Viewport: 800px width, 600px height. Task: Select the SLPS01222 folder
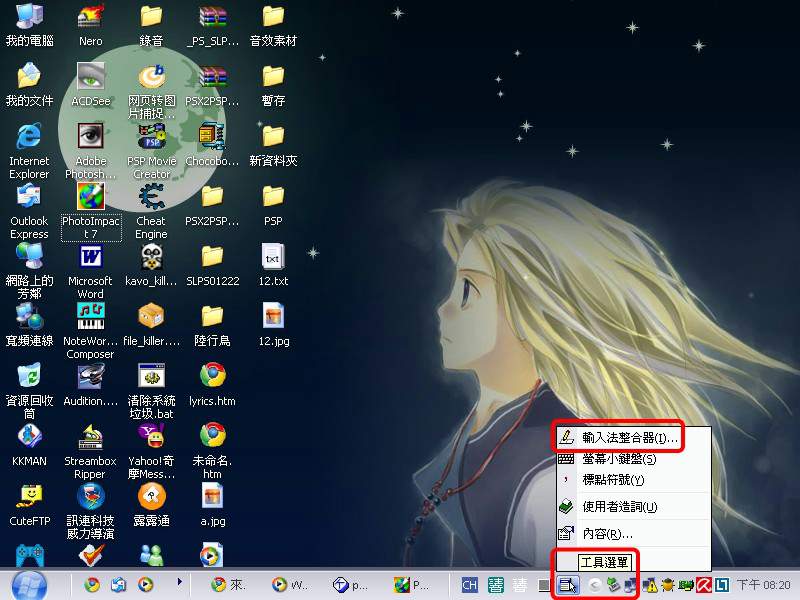point(212,265)
